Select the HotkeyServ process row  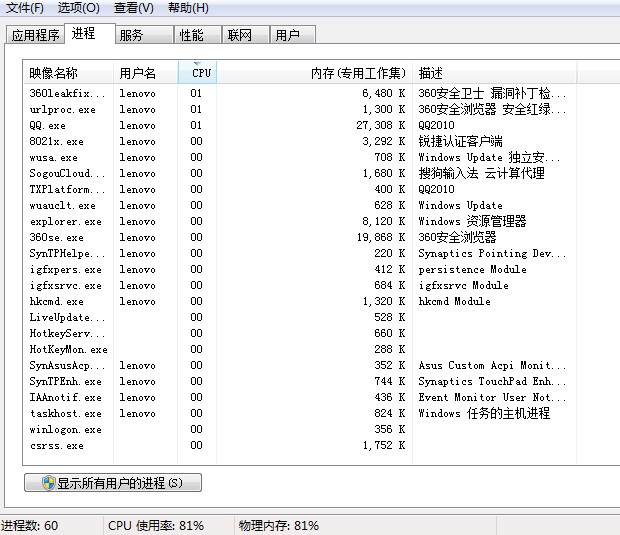tap(299, 333)
